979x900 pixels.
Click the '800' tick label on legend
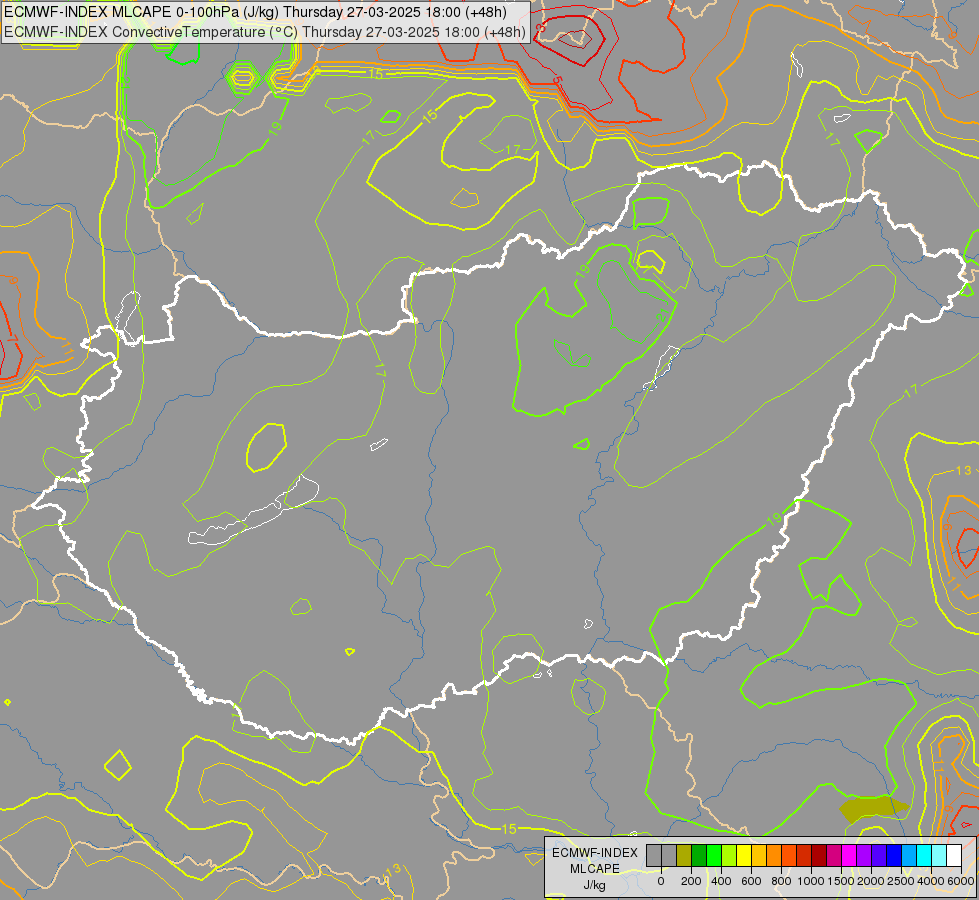point(782,881)
